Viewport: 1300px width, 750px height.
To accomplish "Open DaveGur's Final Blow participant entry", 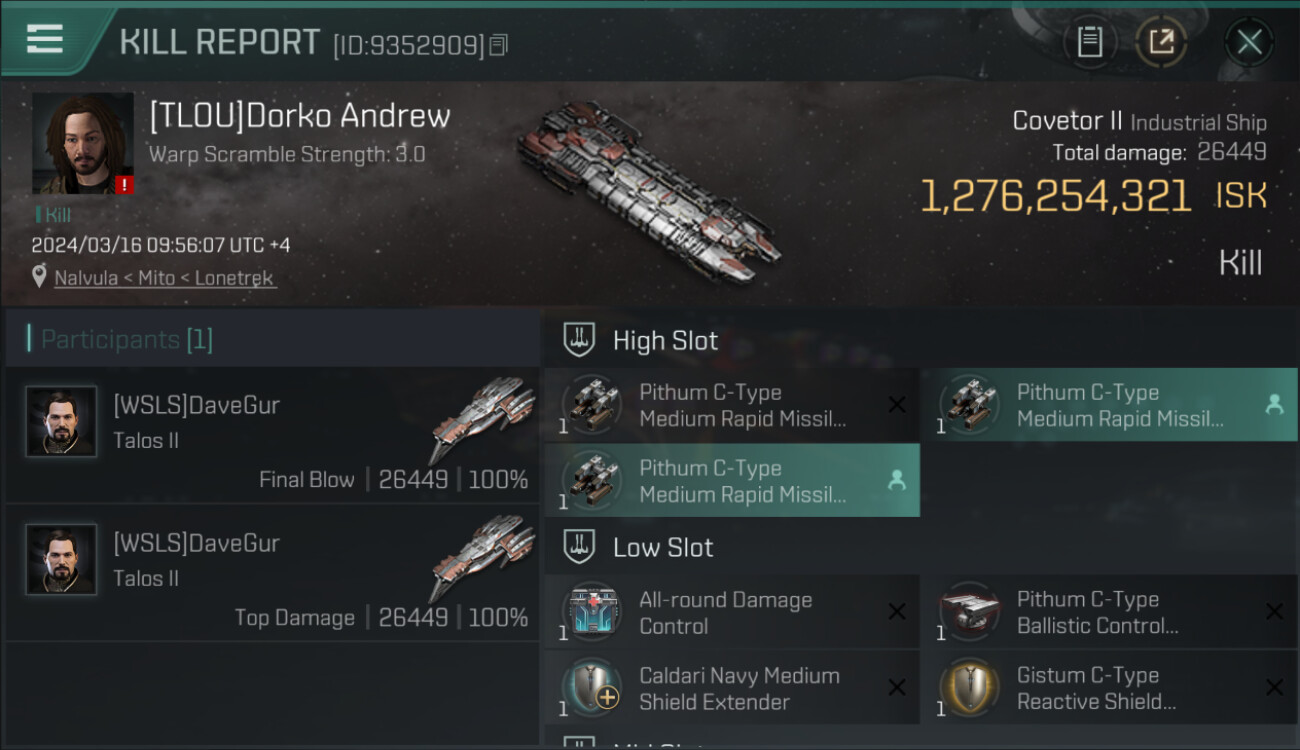I will [272, 436].
